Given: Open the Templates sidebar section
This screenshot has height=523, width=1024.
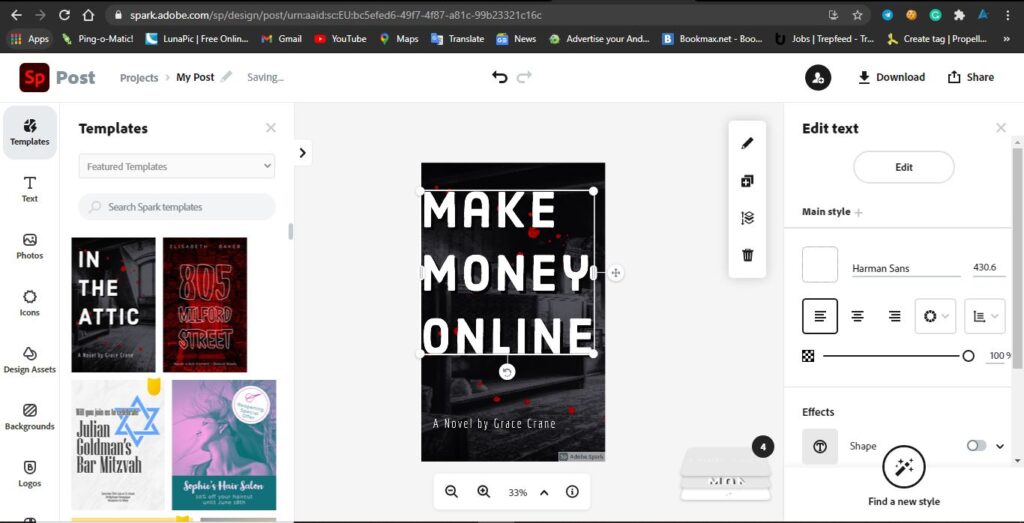Looking at the screenshot, I should click(29, 133).
